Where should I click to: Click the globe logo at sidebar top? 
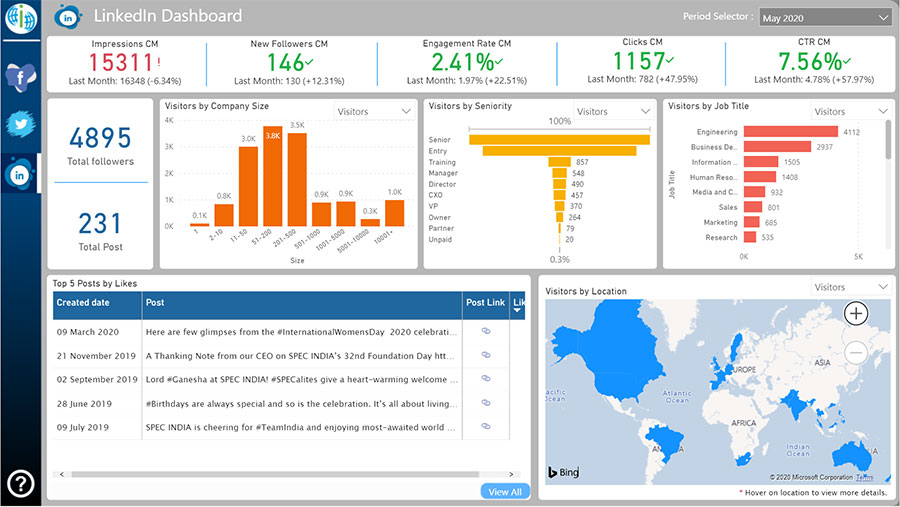point(21,18)
